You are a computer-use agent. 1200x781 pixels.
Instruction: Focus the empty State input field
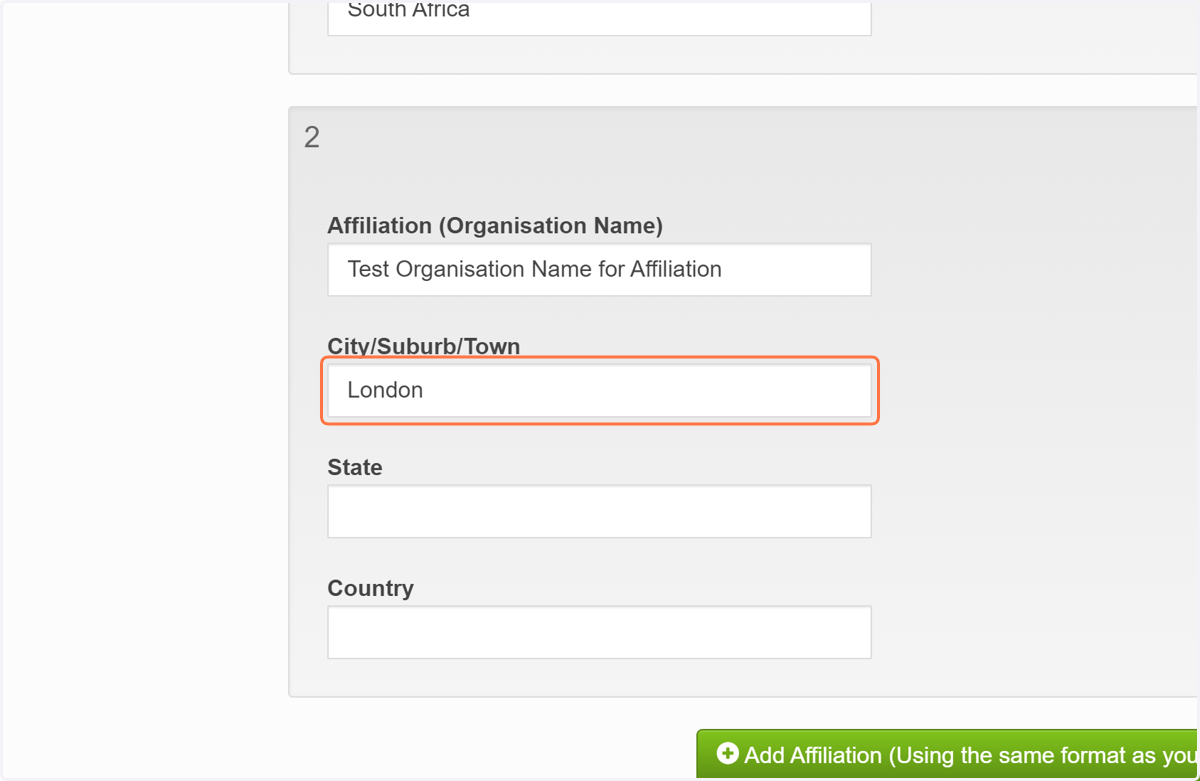599,511
